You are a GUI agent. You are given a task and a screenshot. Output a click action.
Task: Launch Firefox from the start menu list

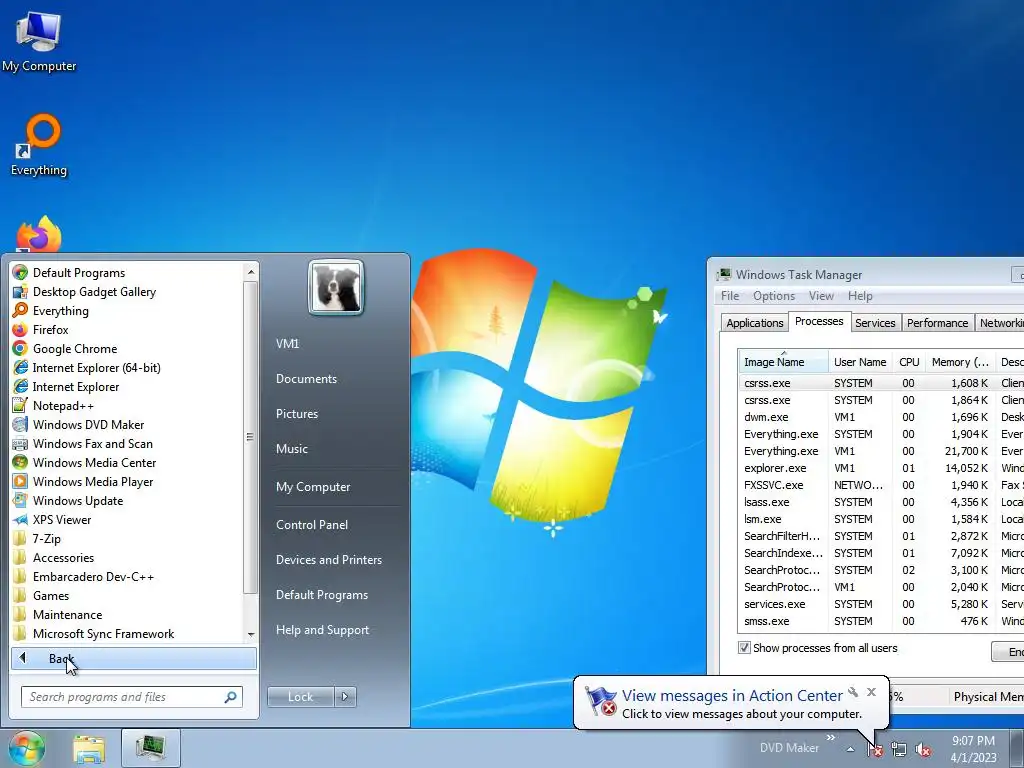pyautogui.click(x=50, y=330)
